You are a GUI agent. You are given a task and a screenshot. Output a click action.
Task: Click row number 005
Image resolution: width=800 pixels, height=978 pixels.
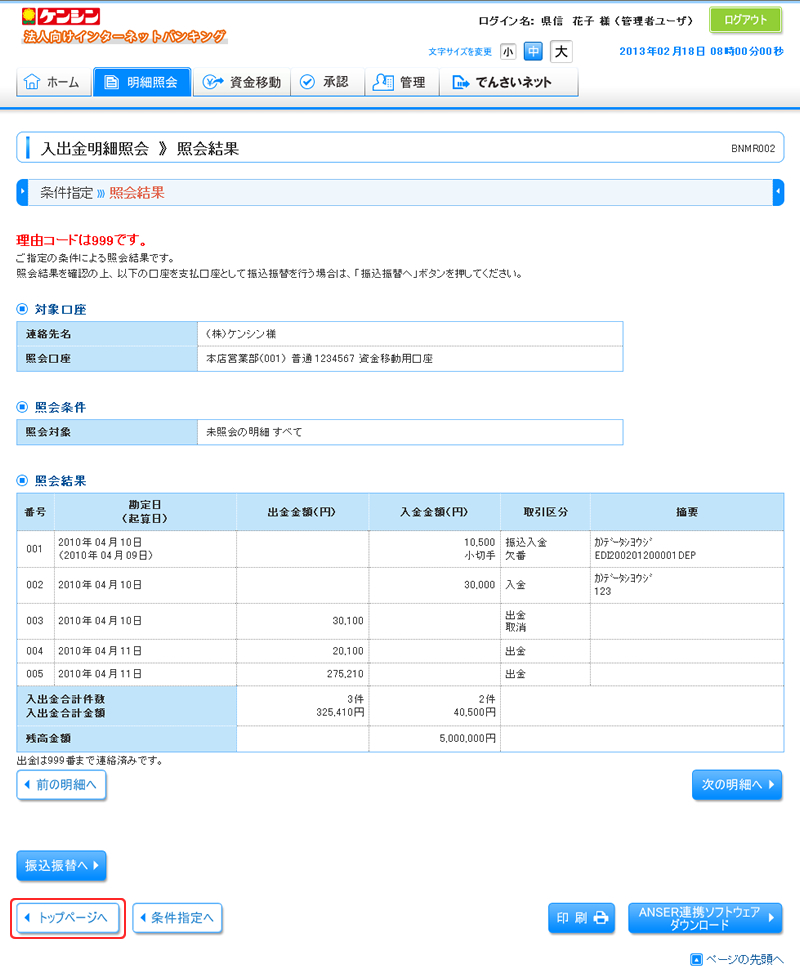35,674
